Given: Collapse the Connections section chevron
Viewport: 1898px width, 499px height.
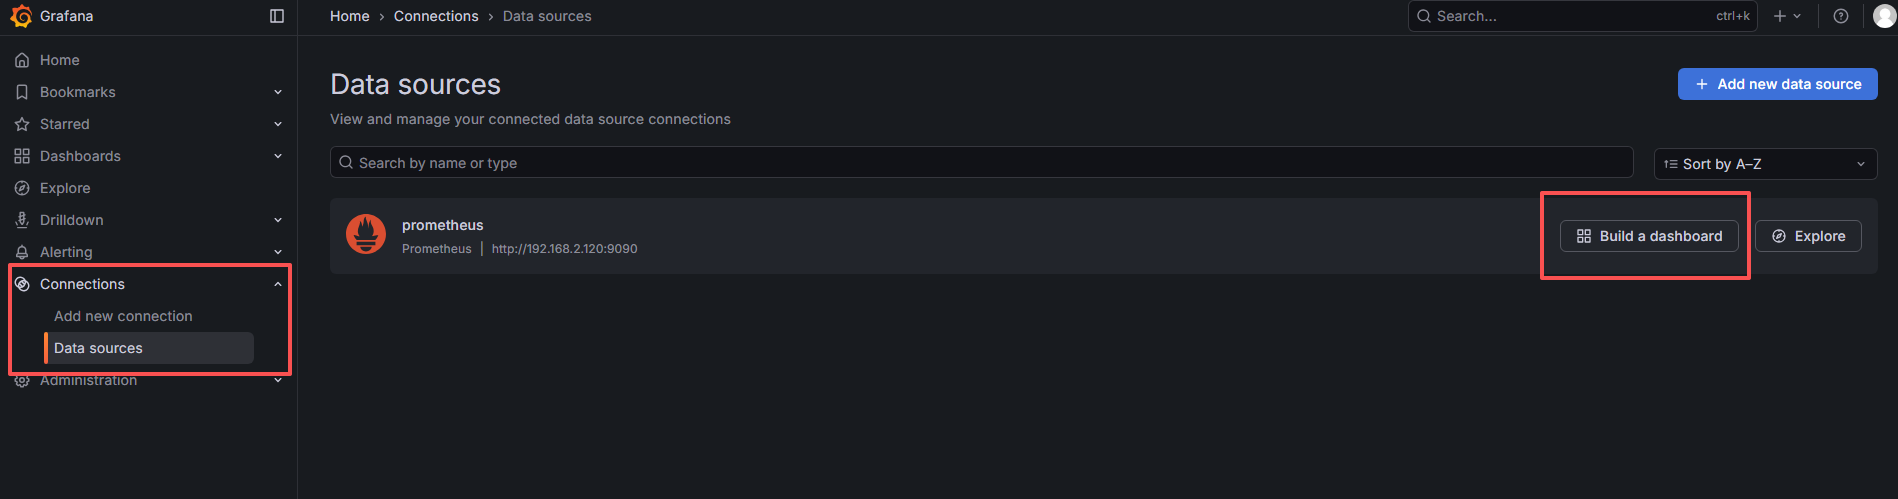Looking at the screenshot, I should click(x=278, y=284).
